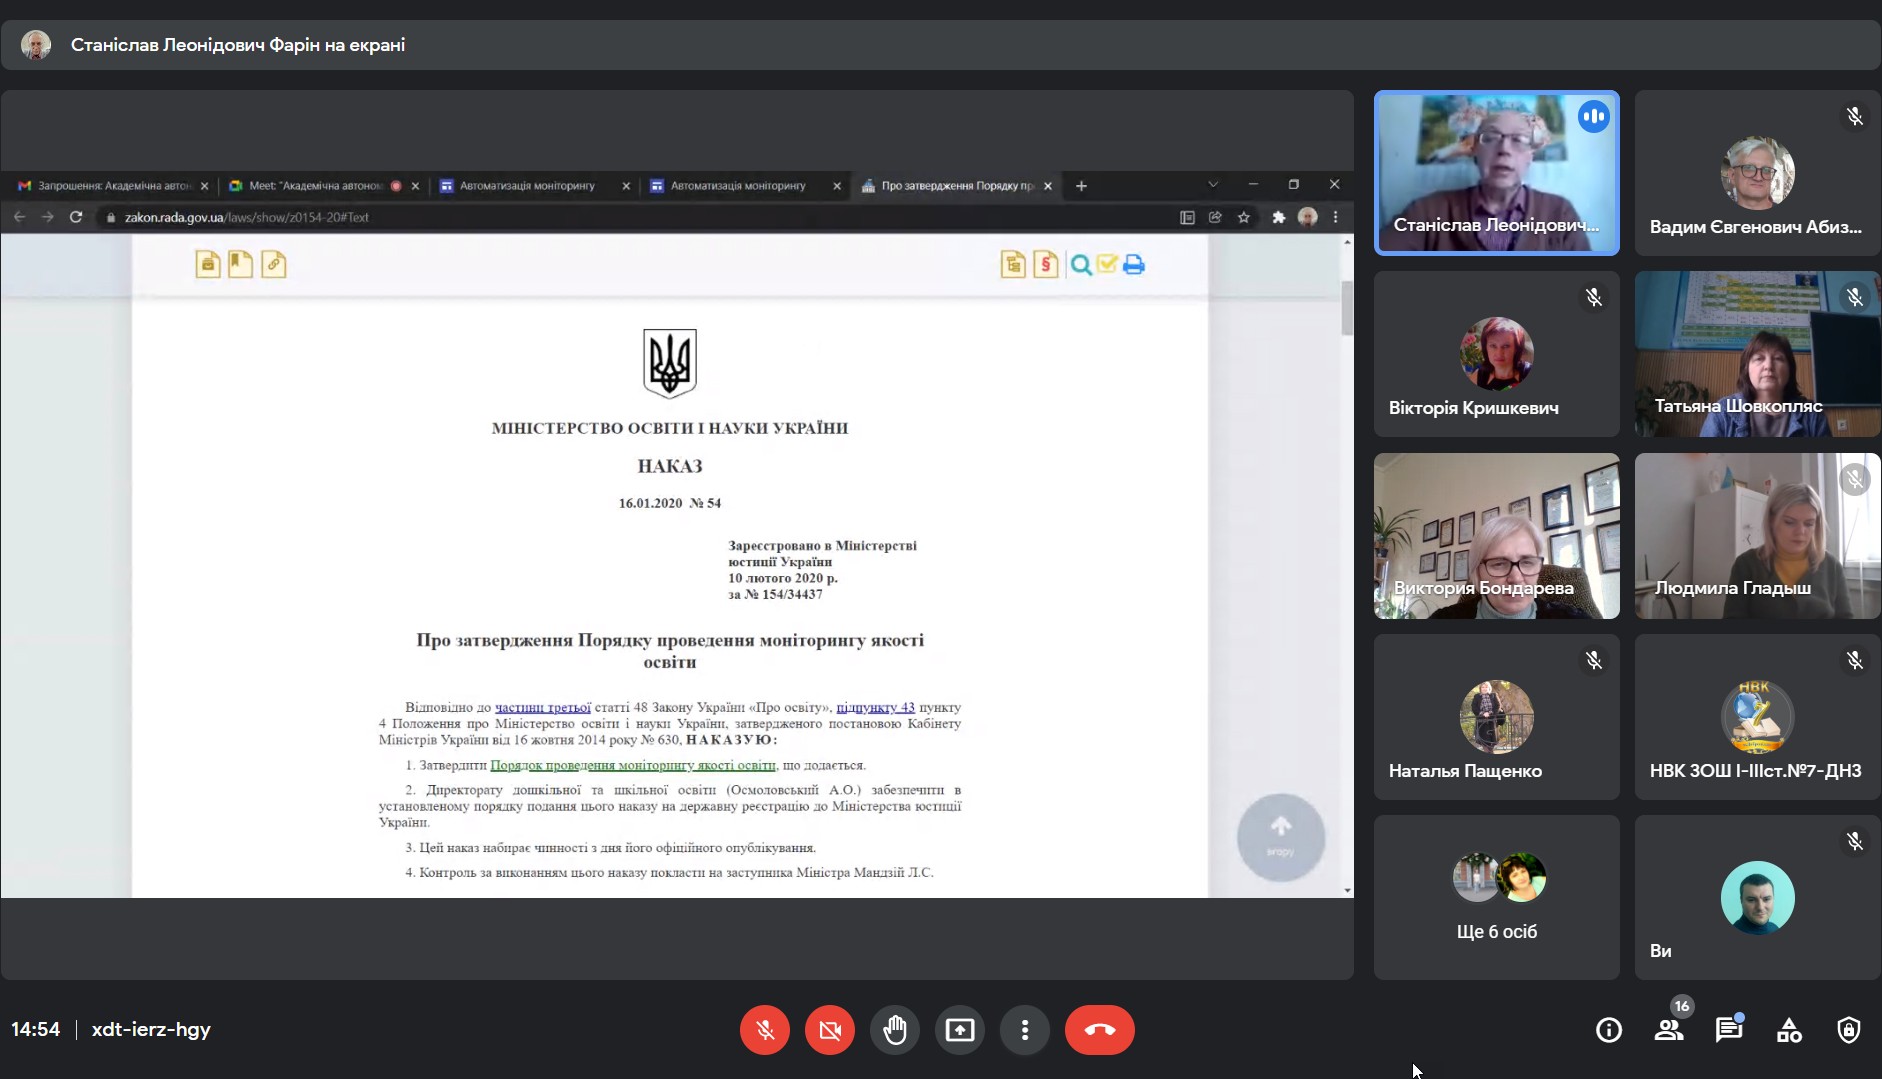Click the browser forward arrow
The width and height of the screenshot is (1882, 1079).
click(47, 217)
